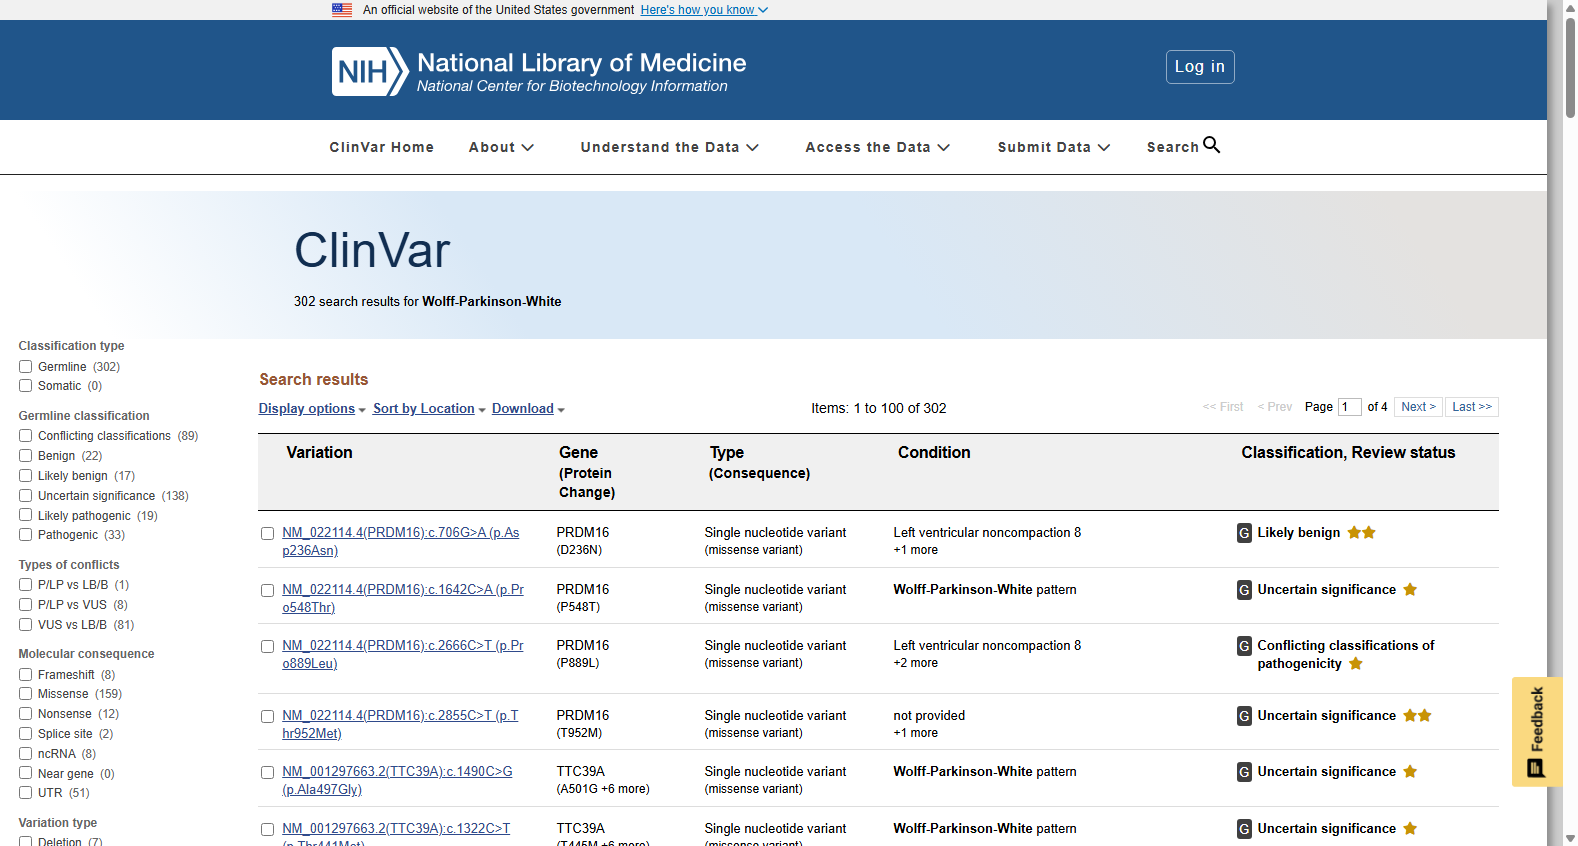Click the Log in button
This screenshot has height=846, width=1578.
(1200, 67)
